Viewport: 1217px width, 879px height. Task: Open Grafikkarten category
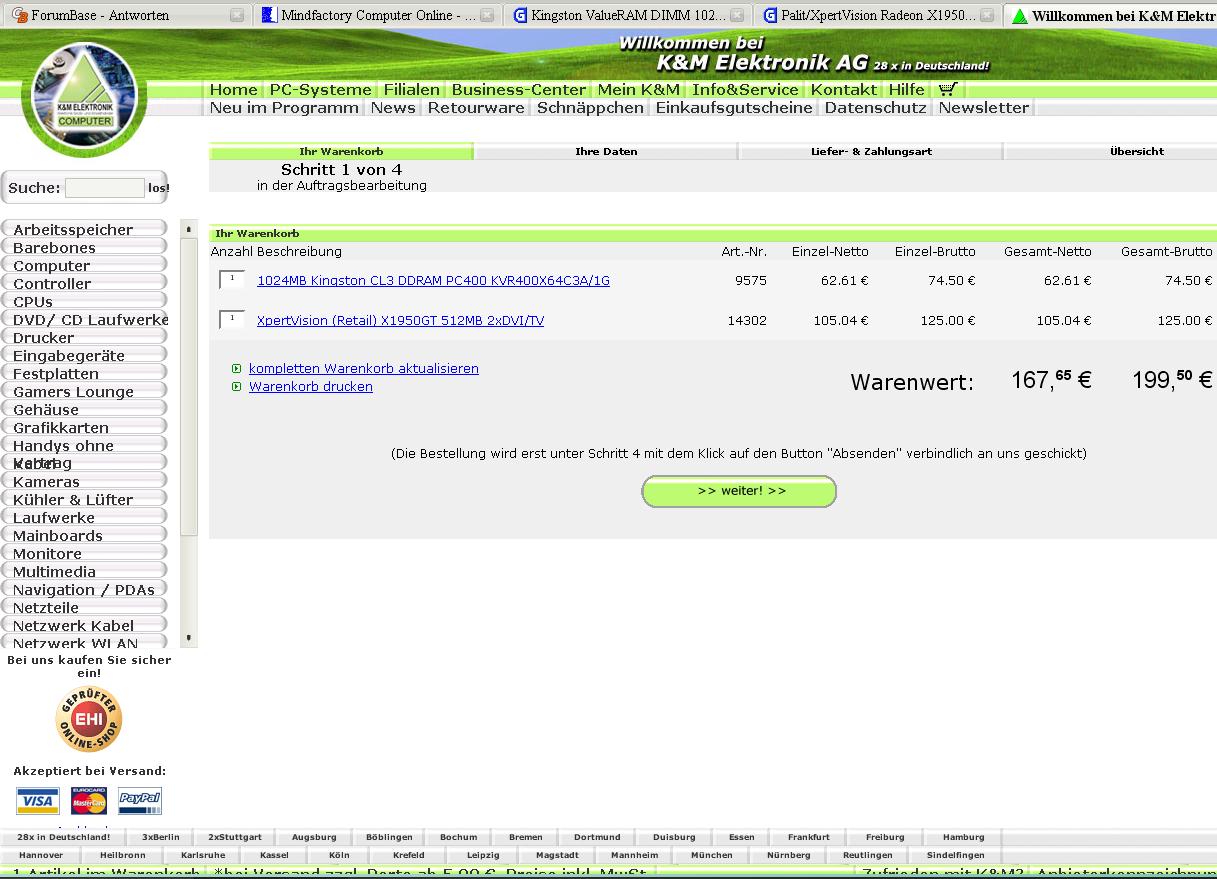coord(83,428)
